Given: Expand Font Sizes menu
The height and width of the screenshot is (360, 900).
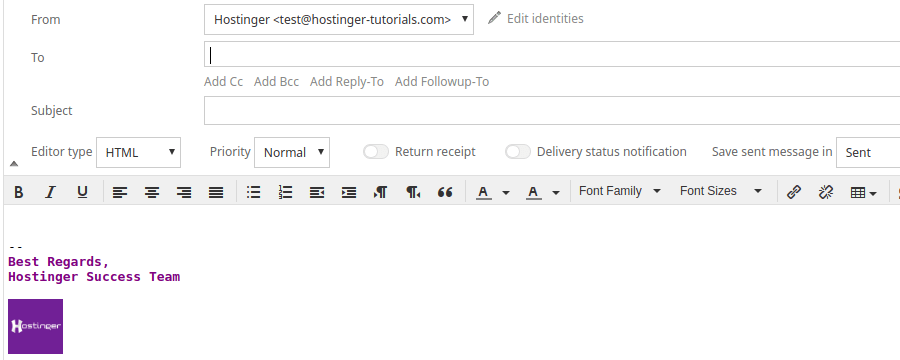Looking at the screenshot, I should pos(721,191).
